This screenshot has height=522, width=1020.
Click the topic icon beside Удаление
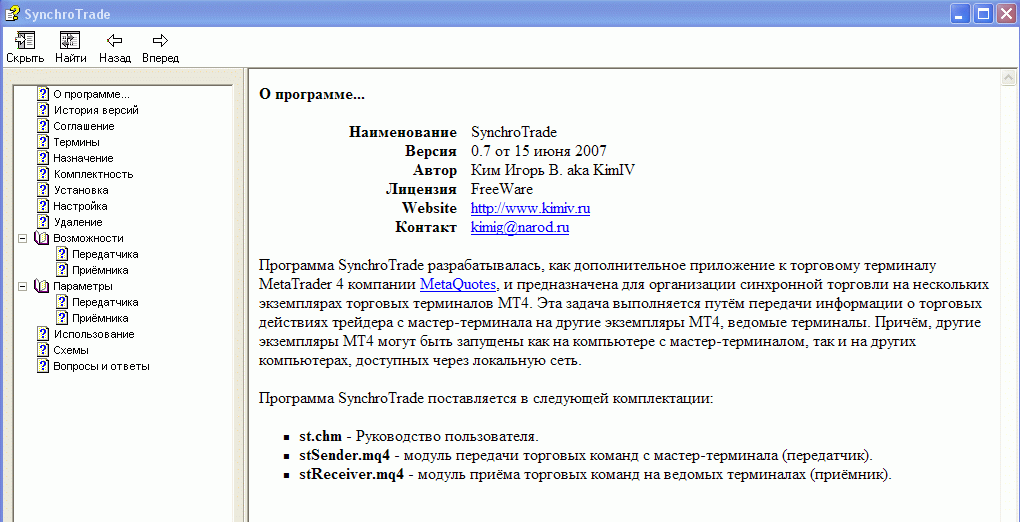click(44, 223)
